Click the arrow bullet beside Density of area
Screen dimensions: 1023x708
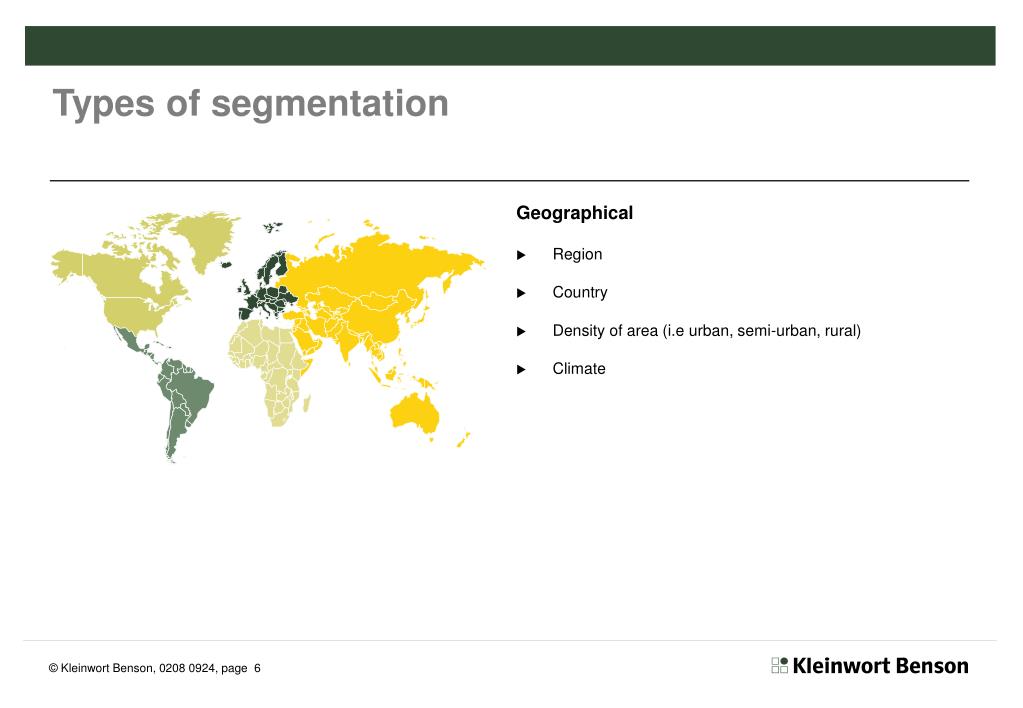[x=521, y=331]
